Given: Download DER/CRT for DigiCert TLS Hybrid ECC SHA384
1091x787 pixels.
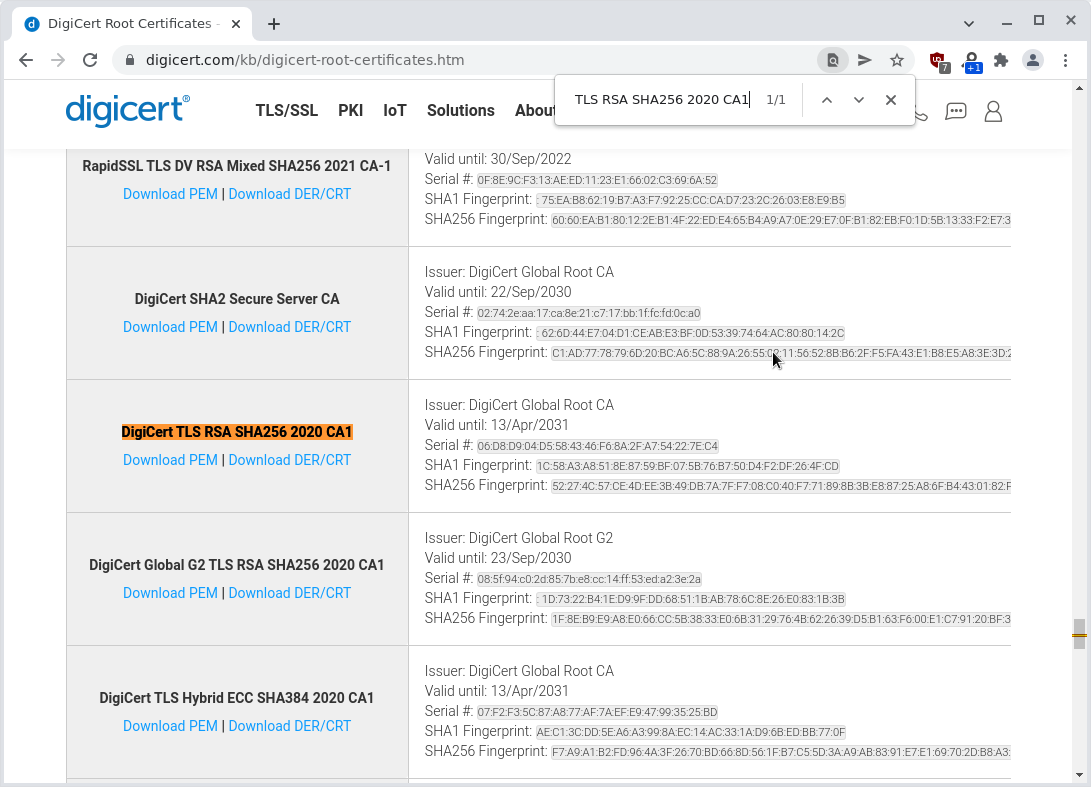Looking at the screenshot, I should pyautogui.click(x=289, y=726).
